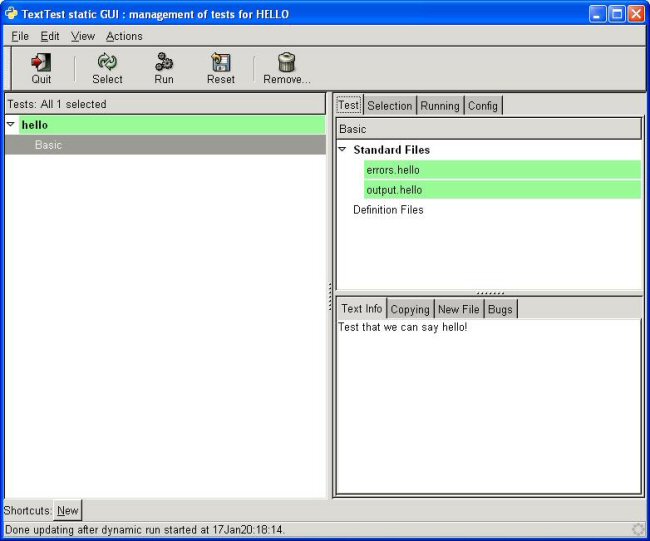This screenshot has height=541, width=650.
Task: Open the Copying tab
Action: click(x=410, y=309)
